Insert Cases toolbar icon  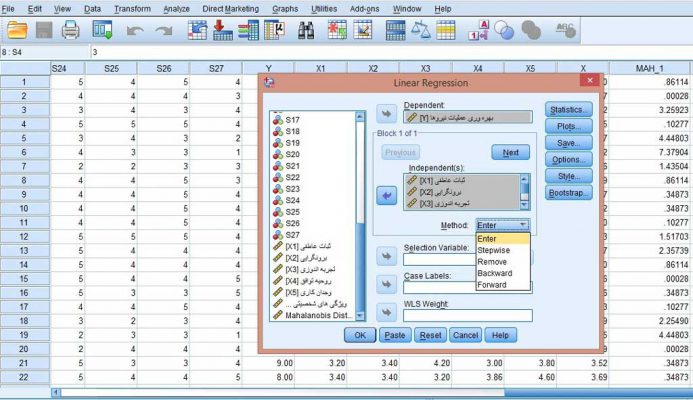337,30
